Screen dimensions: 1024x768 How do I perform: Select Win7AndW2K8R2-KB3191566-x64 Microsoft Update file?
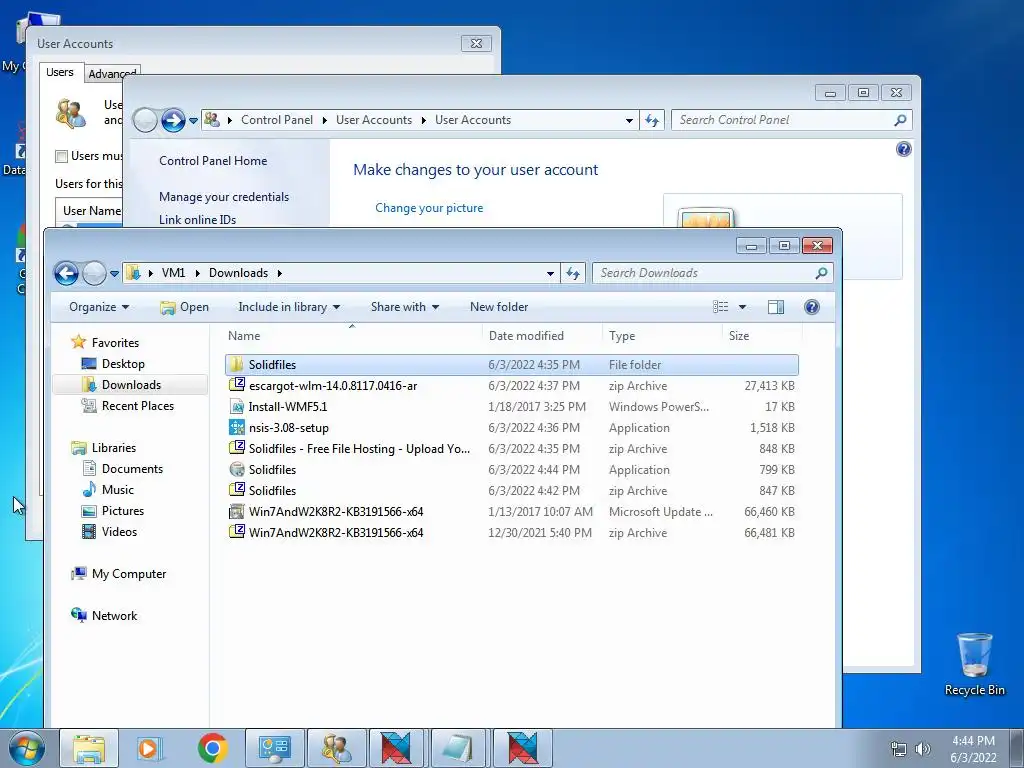tap(511, 511)
